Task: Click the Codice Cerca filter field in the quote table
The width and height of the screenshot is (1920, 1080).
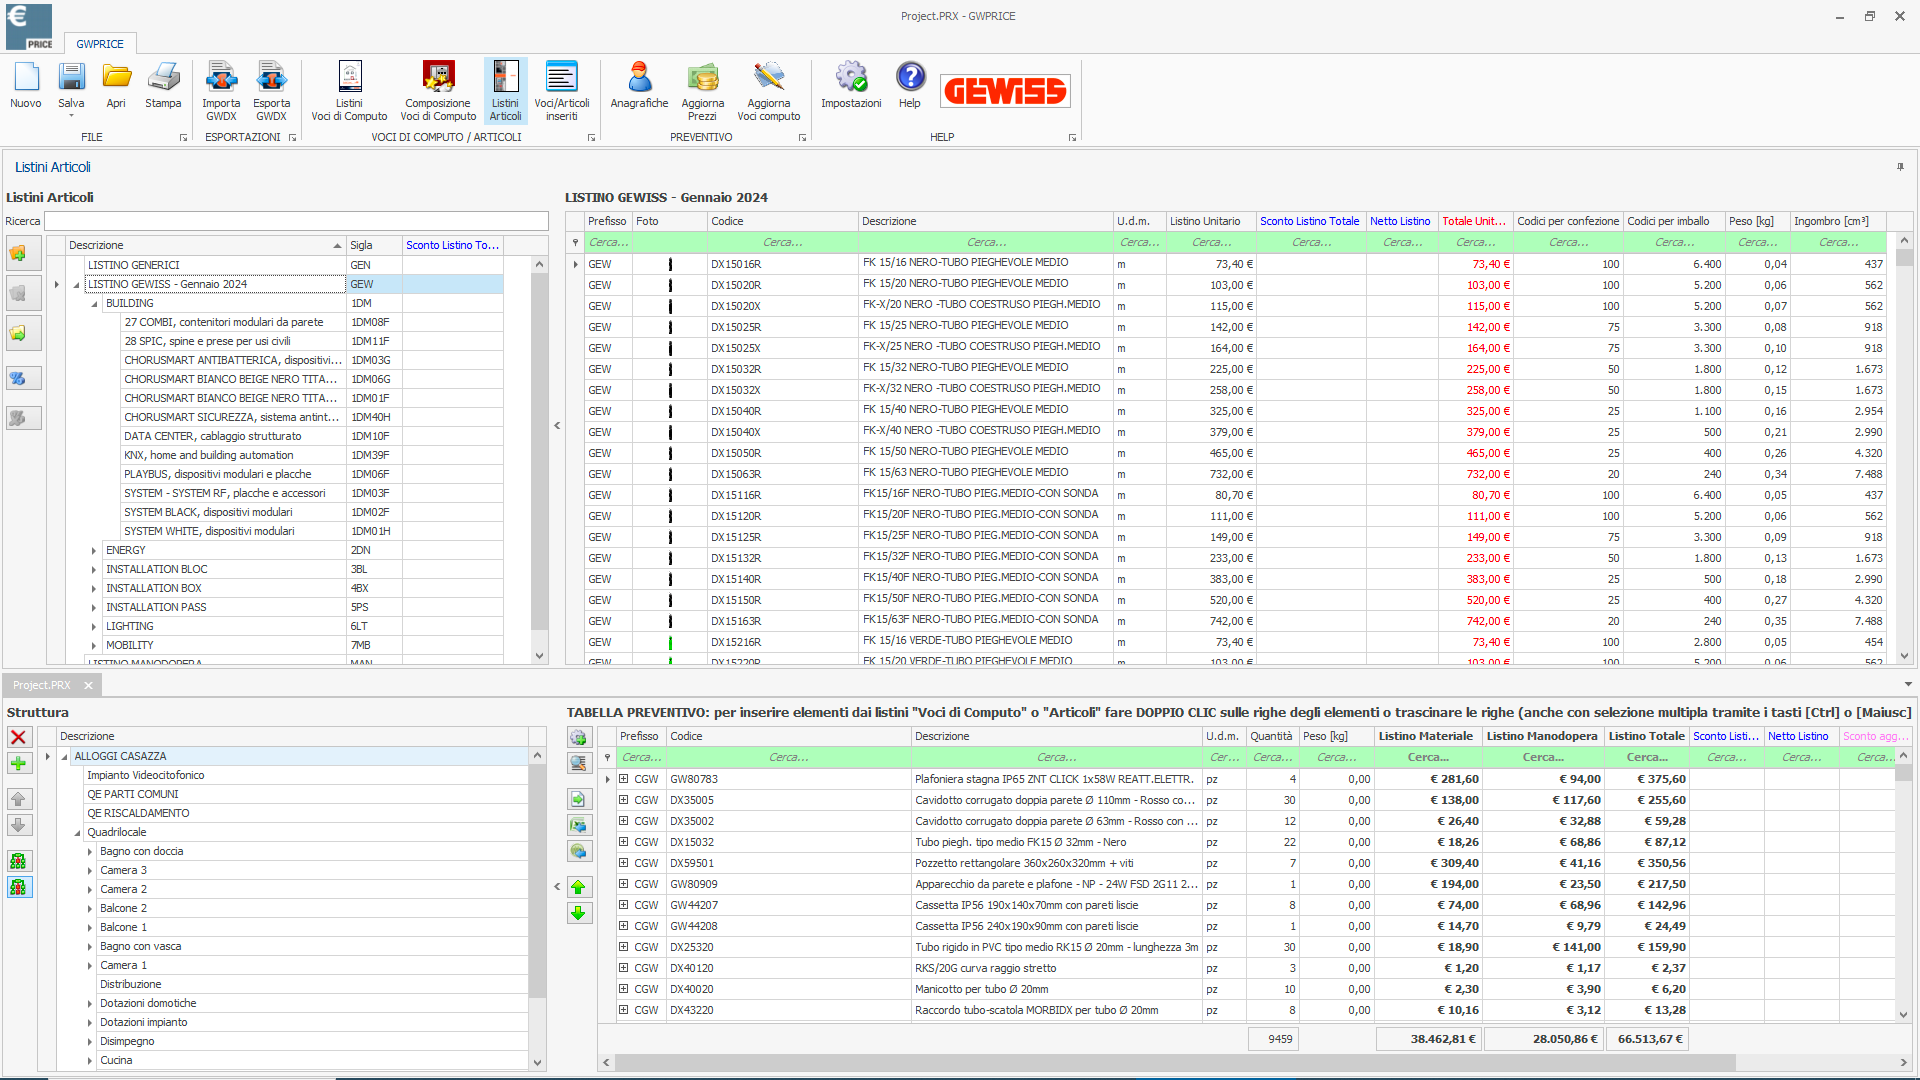Action: coord(788,757)
